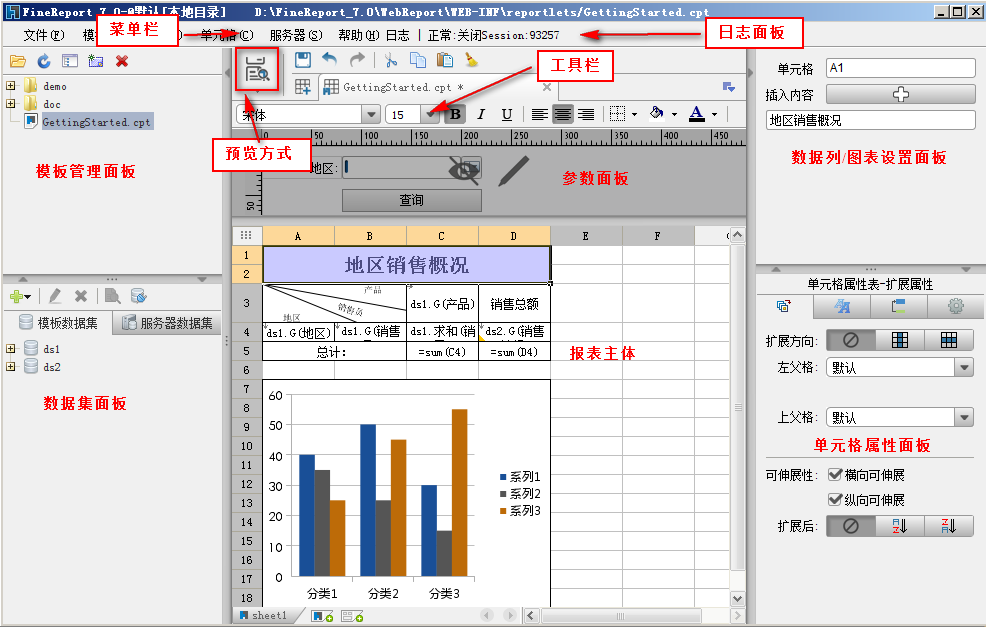
Task: Enable vertical stretch checkbox 纵向可伸展
Action: pyautogui.click(x=835, y=500)
